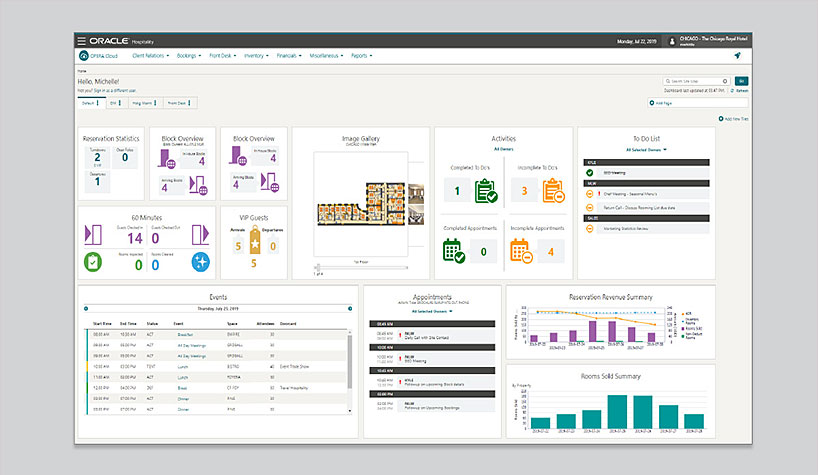Image resolution: width=818 pixels, height=475 pixels.
Task: Expand To Do List All Selected Owners dropdown
Action: 646,150
